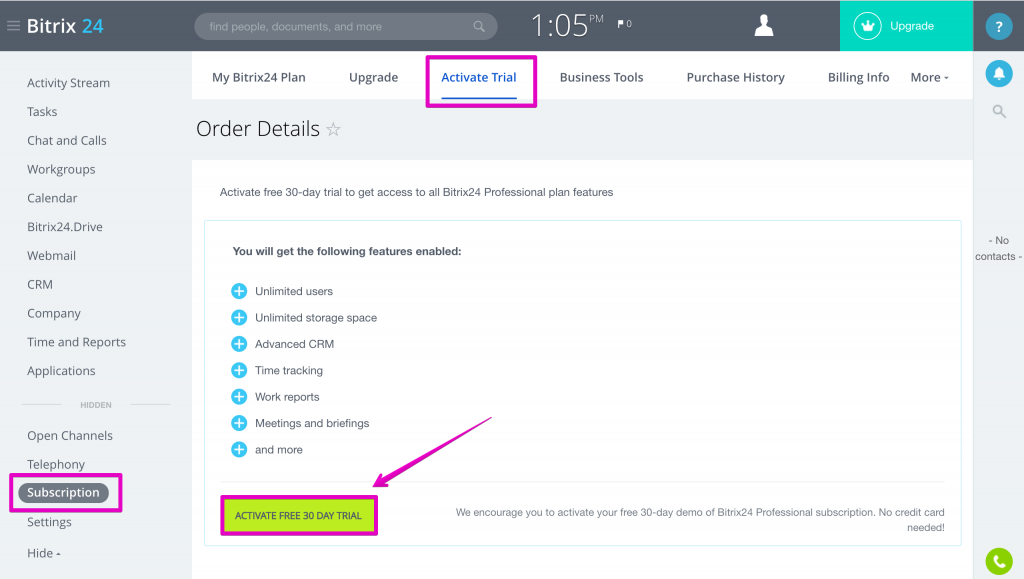
Task: Switch to the Upgrade tab
Action: click(x=374, y=77)
